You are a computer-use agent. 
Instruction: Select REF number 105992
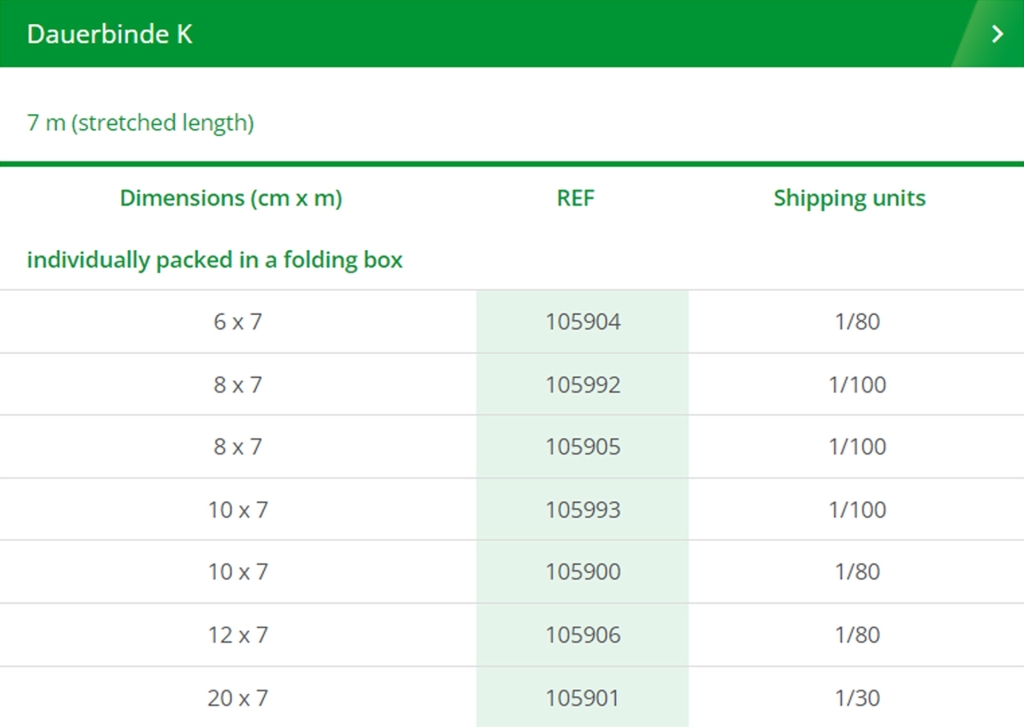point(583,385)
